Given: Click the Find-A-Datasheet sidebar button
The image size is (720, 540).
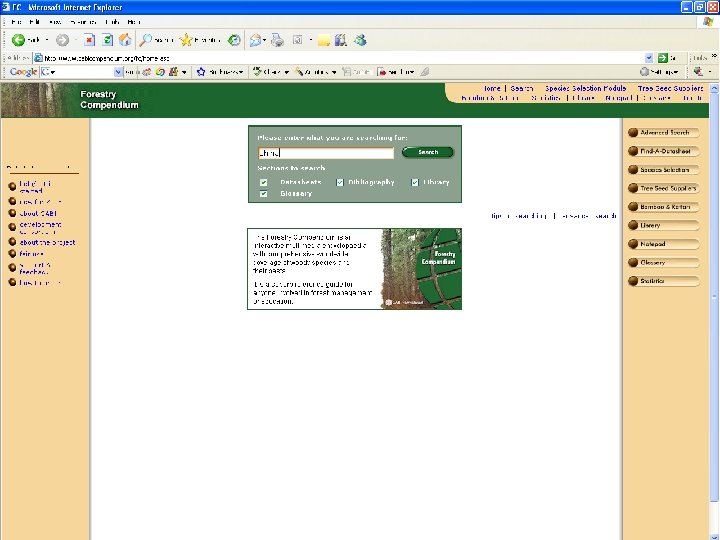Looking at the screenshot, I should click(664, 151).
